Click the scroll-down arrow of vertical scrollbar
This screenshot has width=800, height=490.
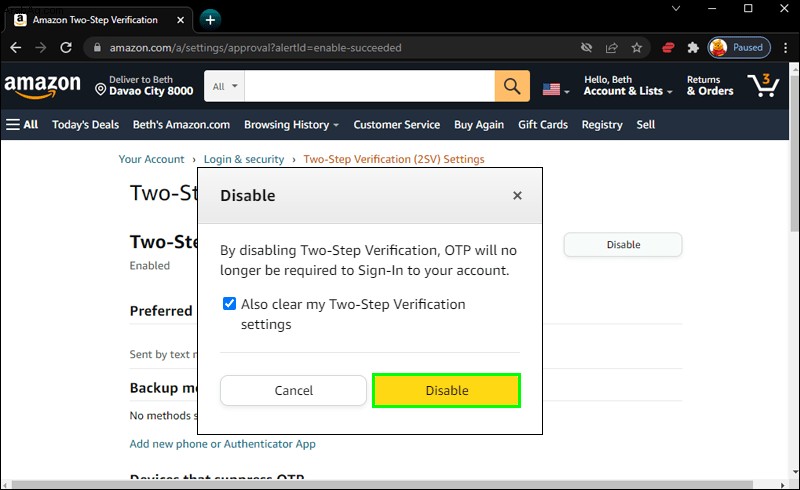(x=794, y=472)
